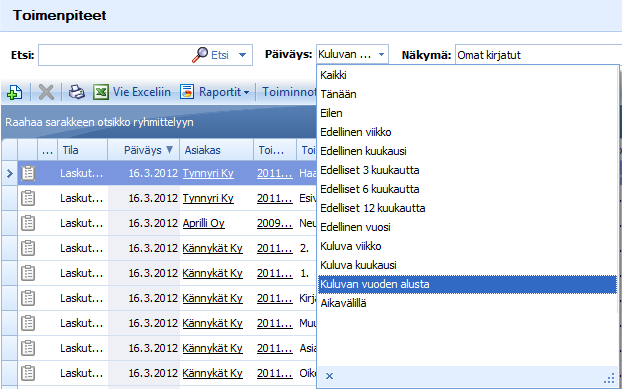The width and height of the screenshot is (622, 389).
Task: Close the date dropdown with X icon
Action: [329, 376]
